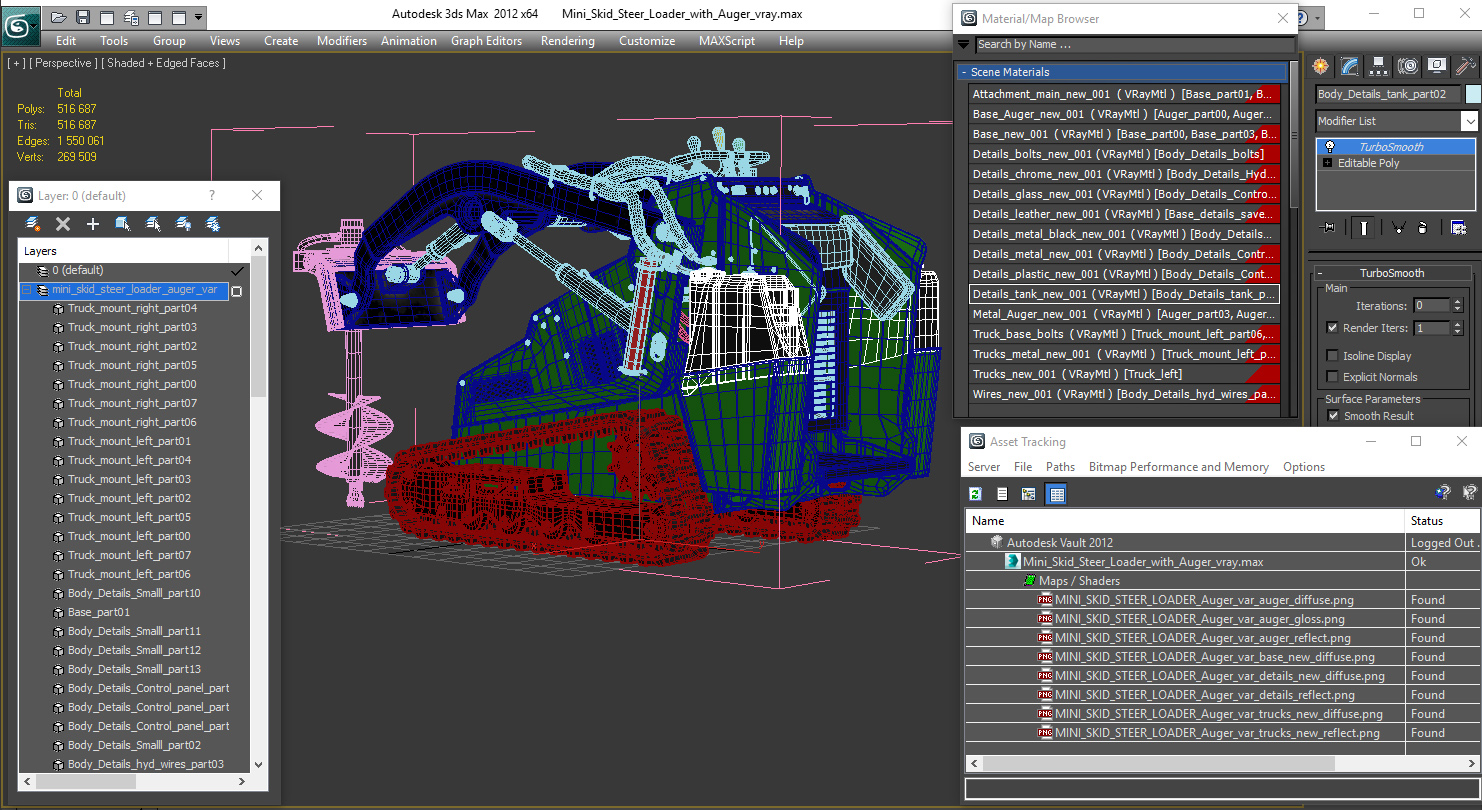Open the Utilities hammer panel tab
The image size is (1482, 810).
click(1466, 66)
